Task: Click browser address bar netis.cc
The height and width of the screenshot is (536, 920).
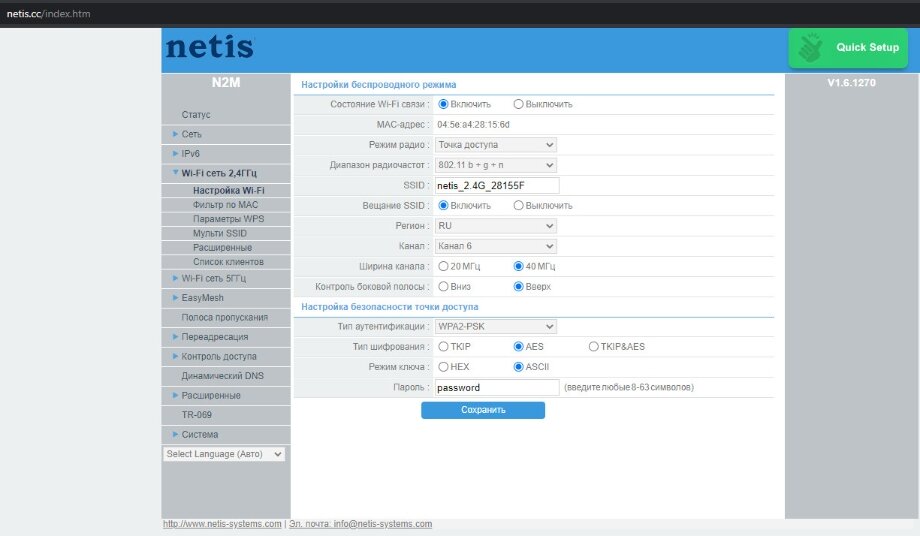Action: click(x=49, y=13)
